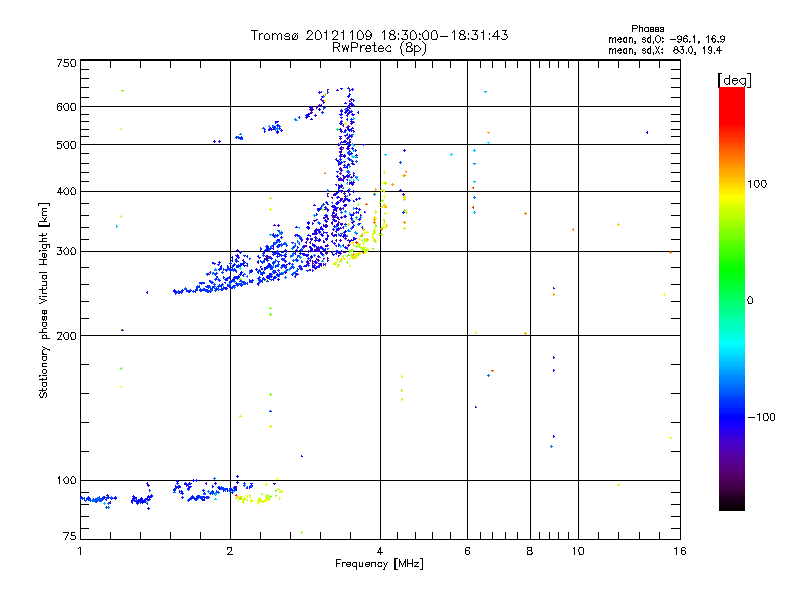Click the '1' frequency axis tick label
Image resolution: width=800 pixels, height=600 pixels.
(80, 551)
